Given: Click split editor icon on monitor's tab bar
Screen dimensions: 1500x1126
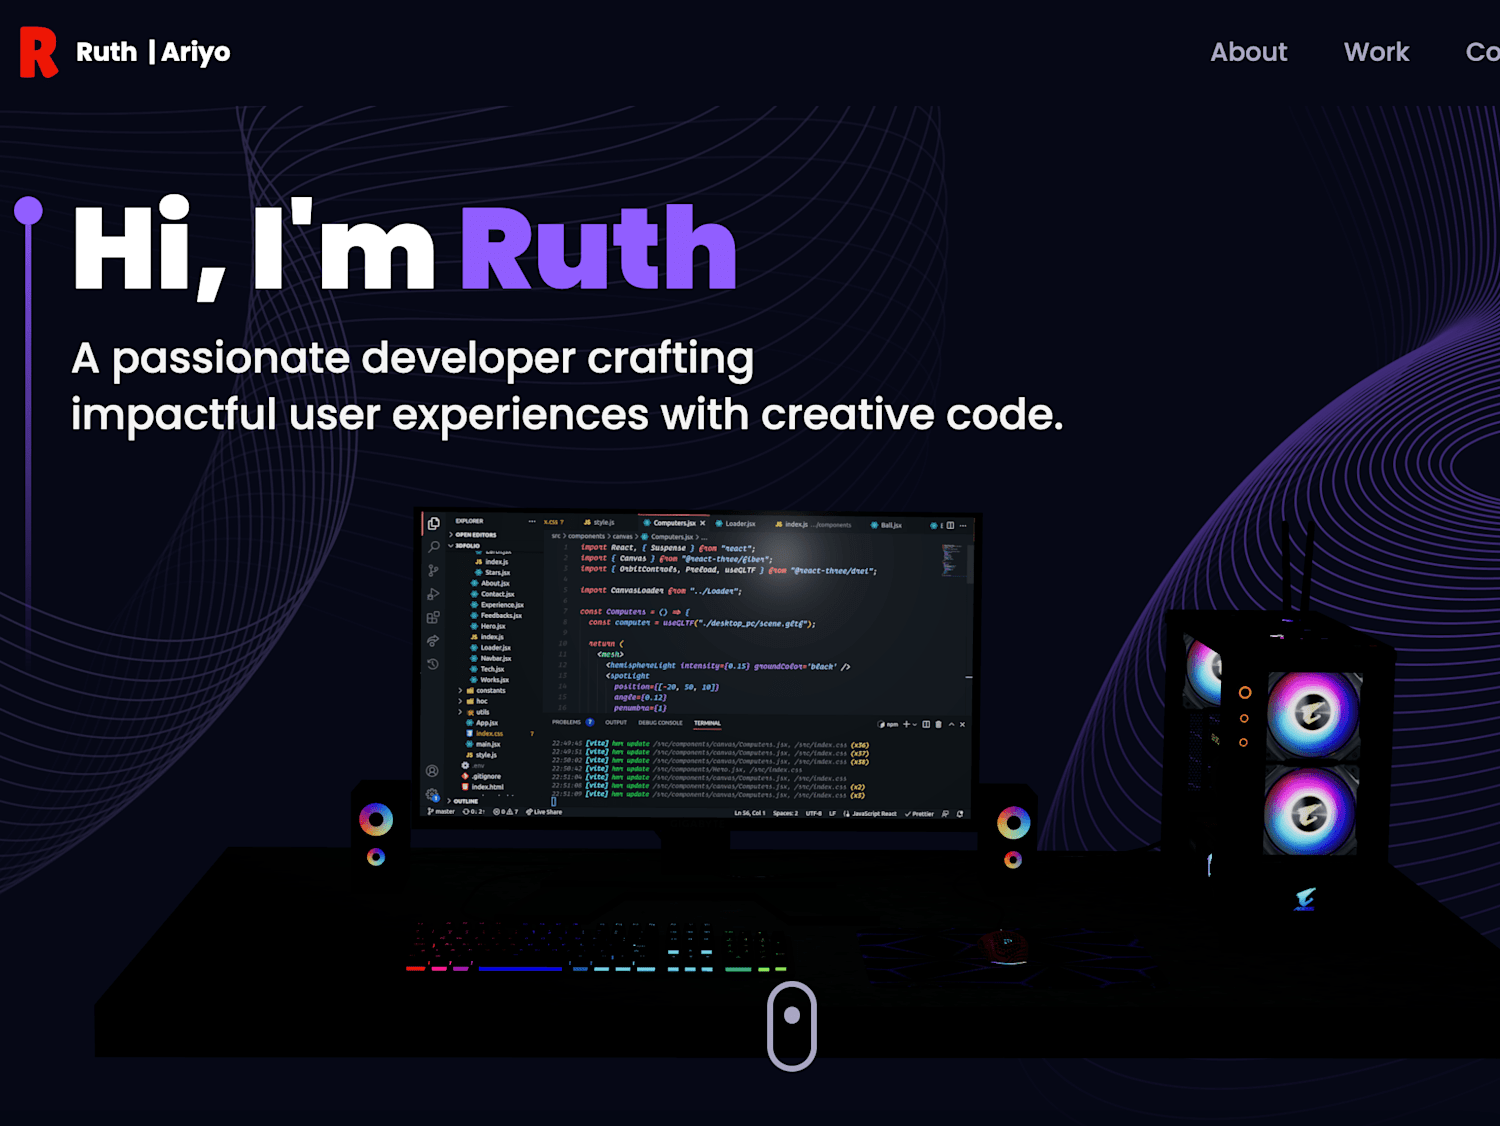Looking at the screenshot, I should click(x=950, y=525).
